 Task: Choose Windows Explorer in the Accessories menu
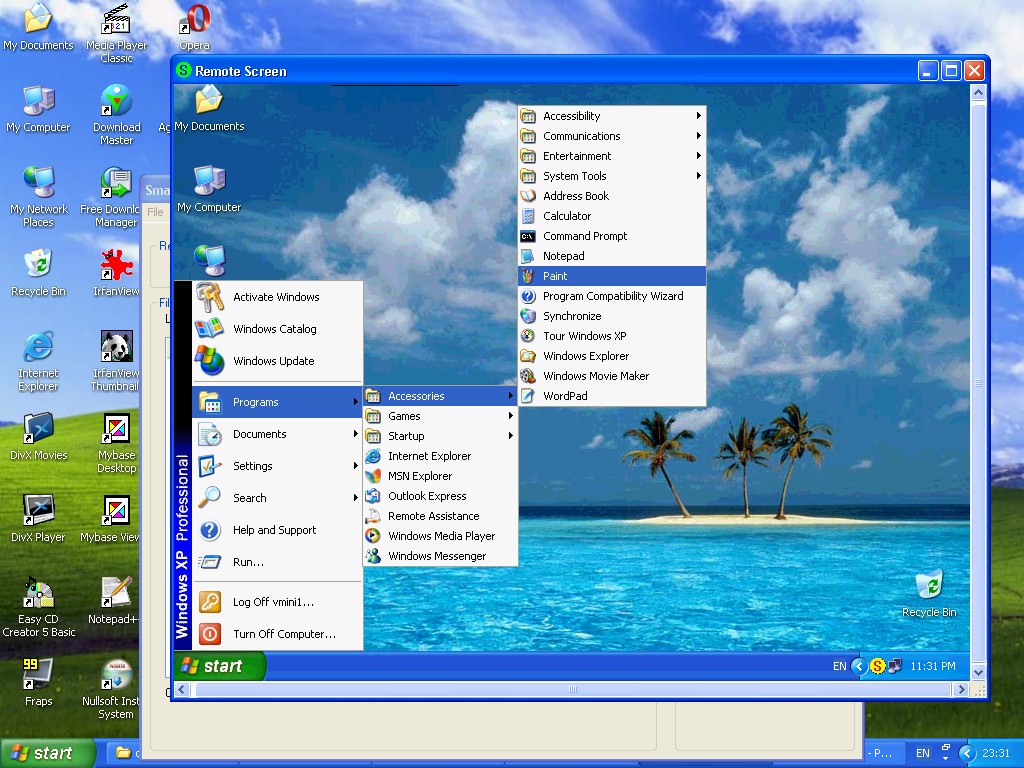click(612, 356)
